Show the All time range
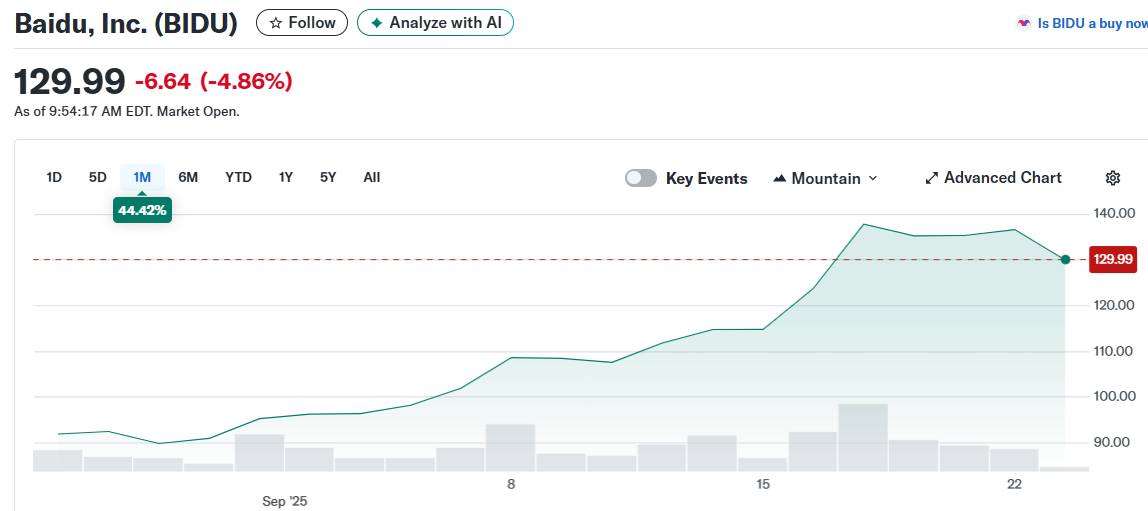Screen dimensions: 1148x511 pos(372,177)
